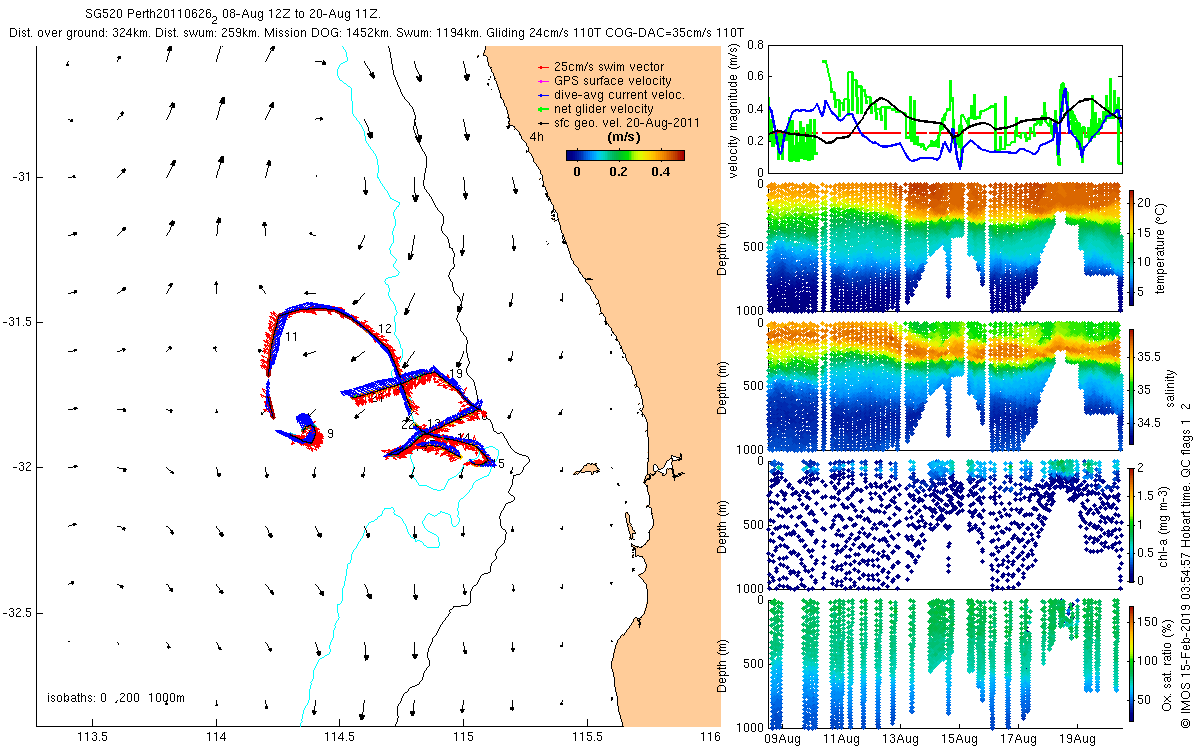Click the '17Aug' date tick
Image resolution: width=1200 pixels, height=750 pixels.
click(1017, 739)
